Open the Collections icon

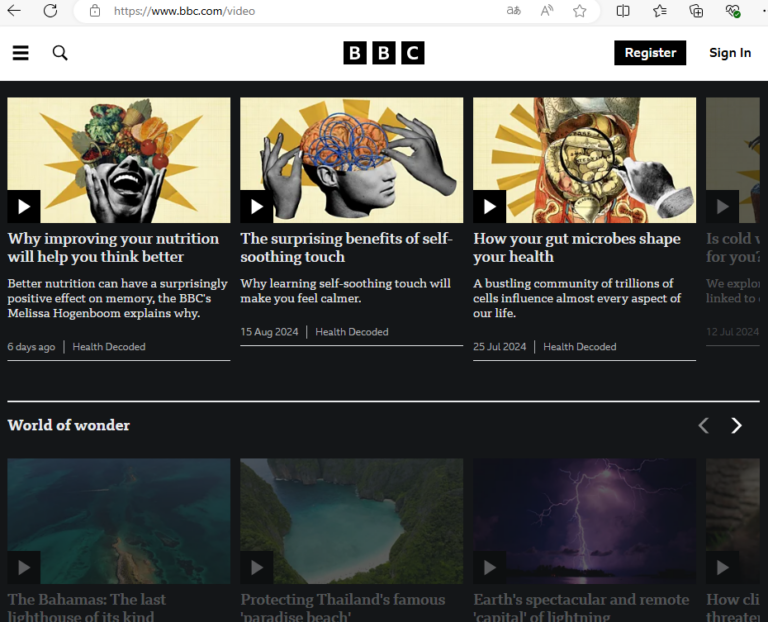point(696,10)
